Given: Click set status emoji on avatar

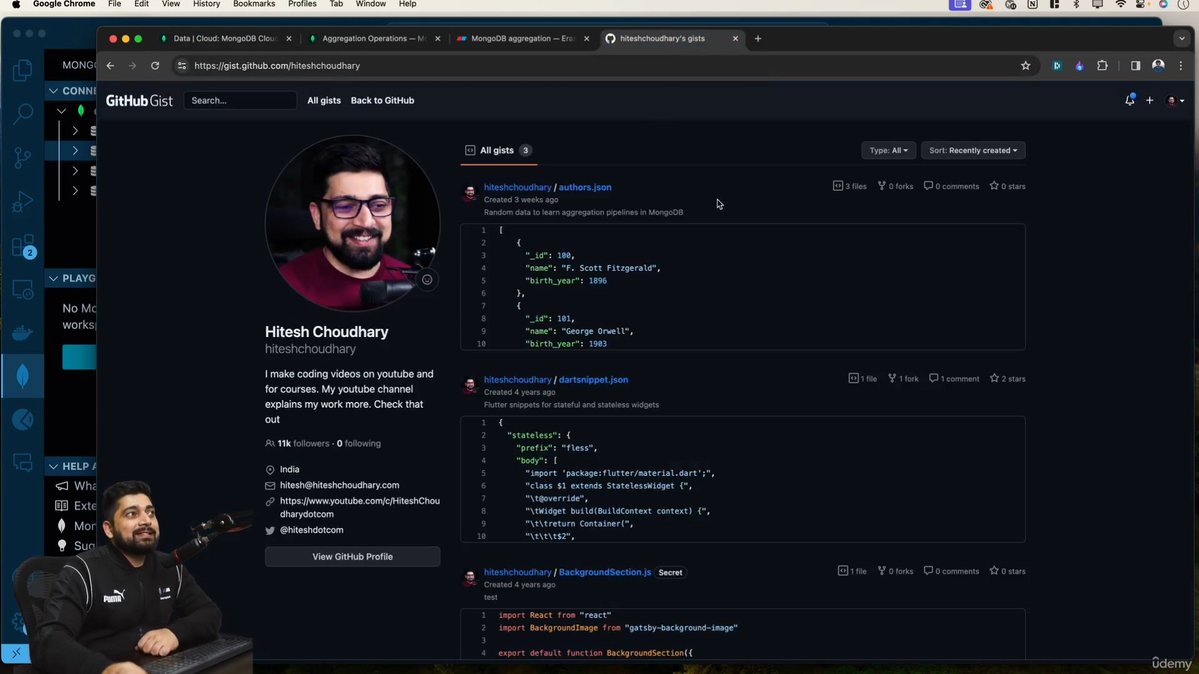Looking at the screenshot, I should (x=427, y=279).
